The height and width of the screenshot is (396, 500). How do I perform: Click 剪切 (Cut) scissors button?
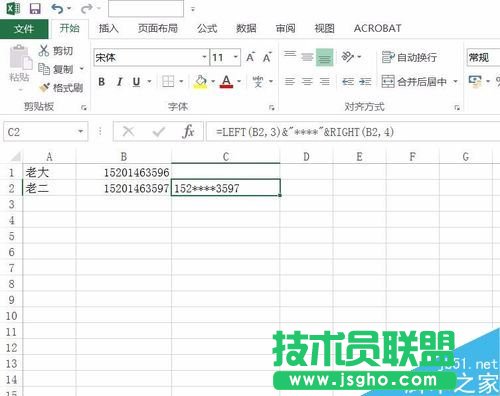56,51
